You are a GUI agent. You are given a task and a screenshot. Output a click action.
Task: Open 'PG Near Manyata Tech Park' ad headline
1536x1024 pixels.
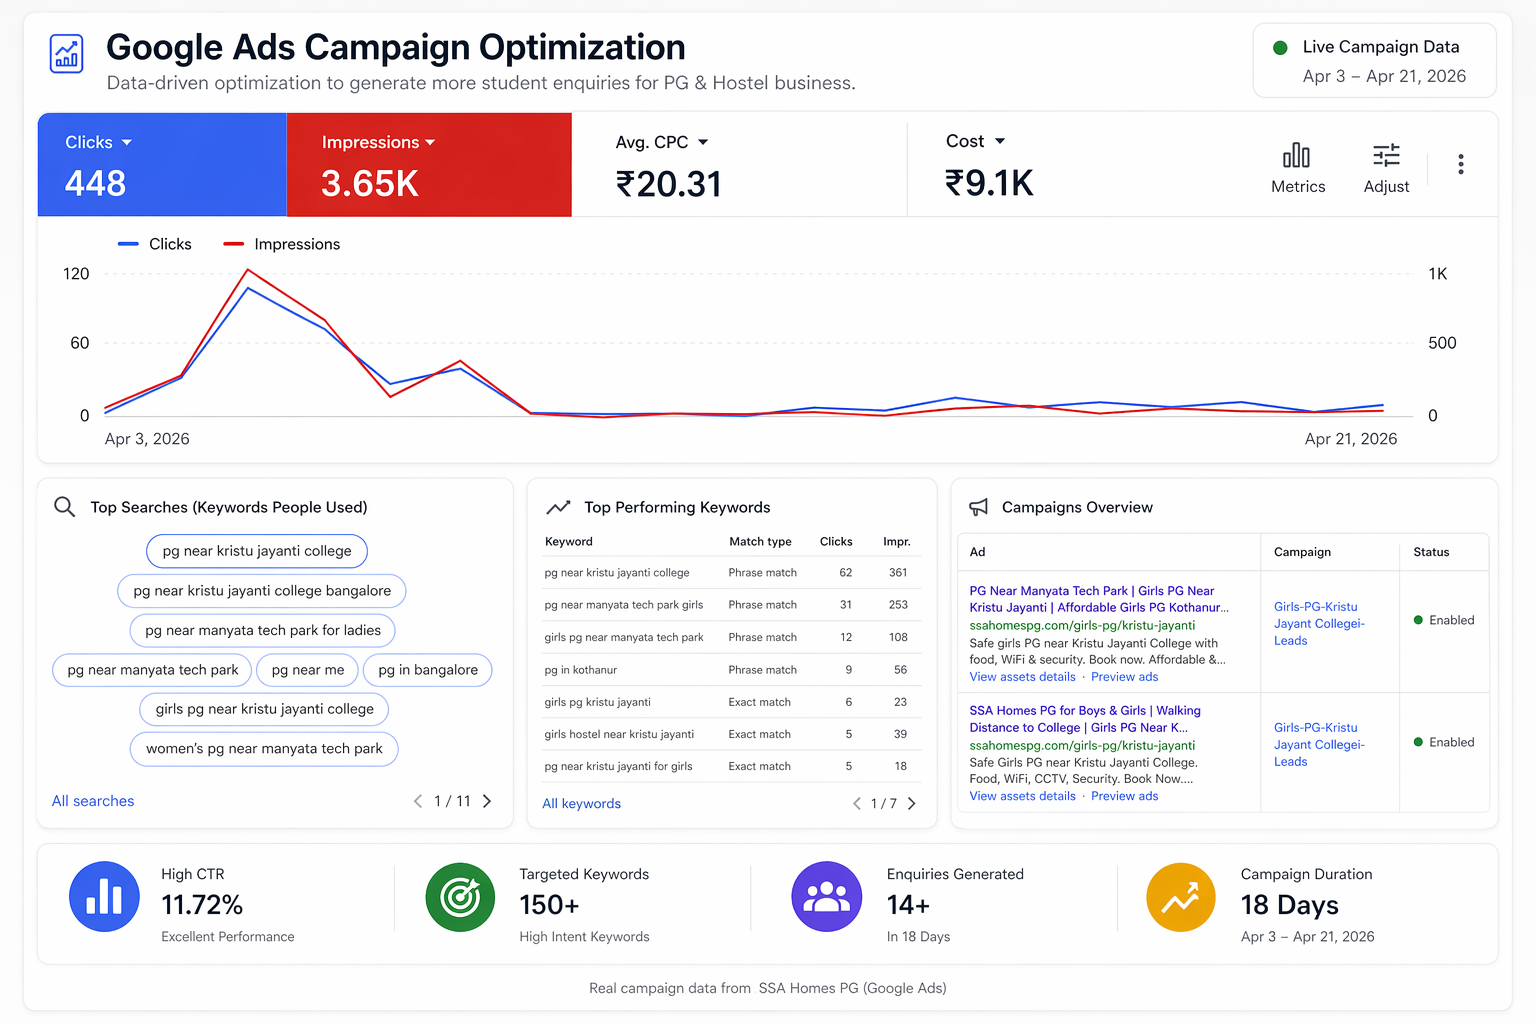pos(1099,599)
